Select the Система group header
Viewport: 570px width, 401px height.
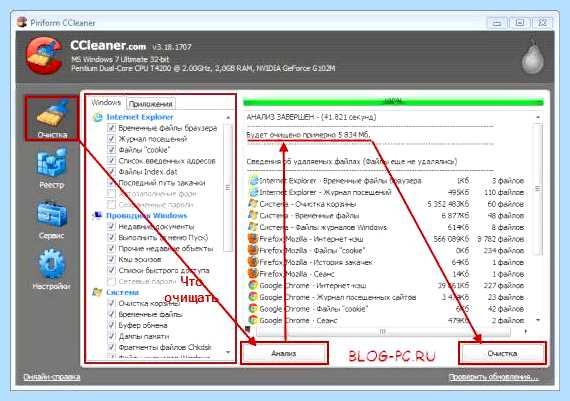tap(122, 292)
